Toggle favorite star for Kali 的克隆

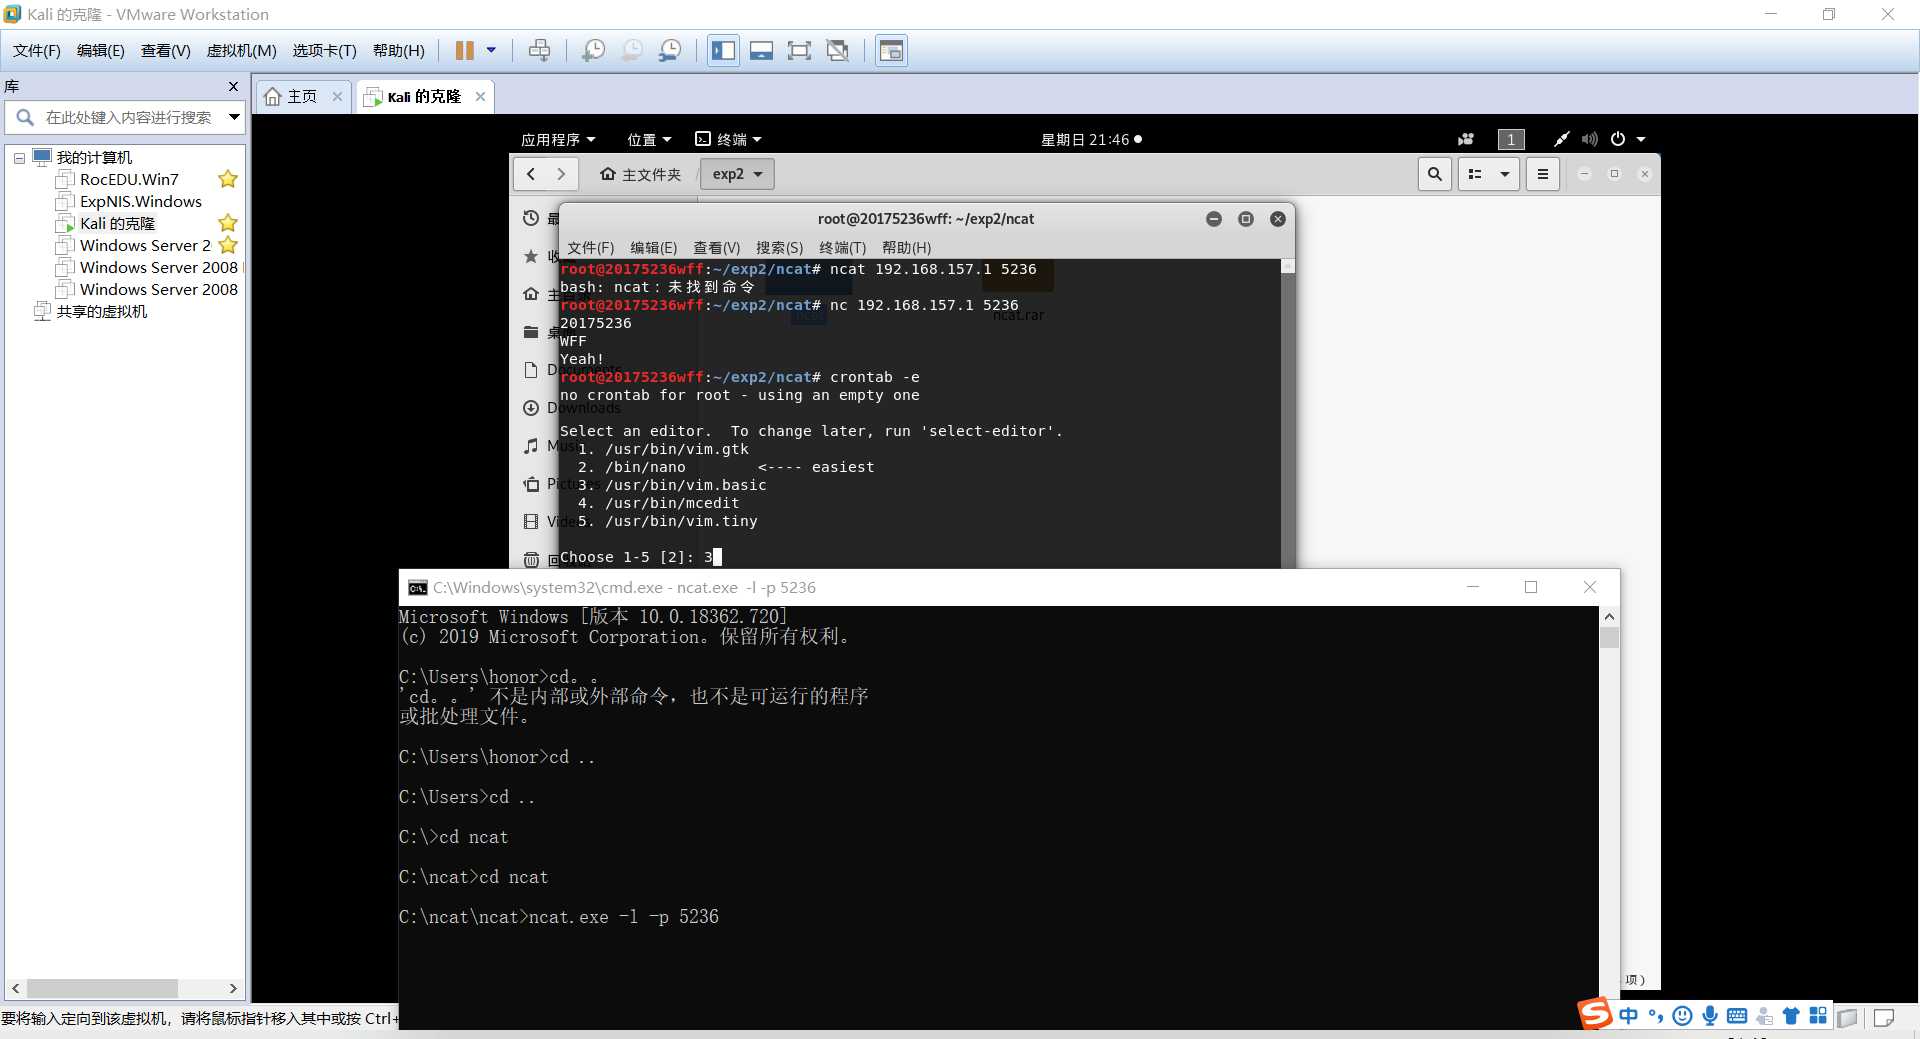pos(228,223)
